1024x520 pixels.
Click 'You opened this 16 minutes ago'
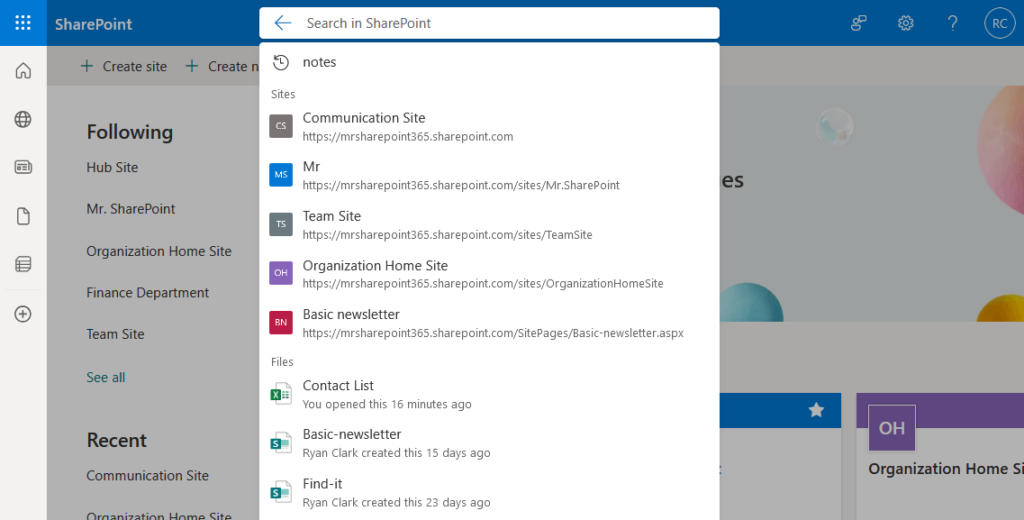pos(387,404)
